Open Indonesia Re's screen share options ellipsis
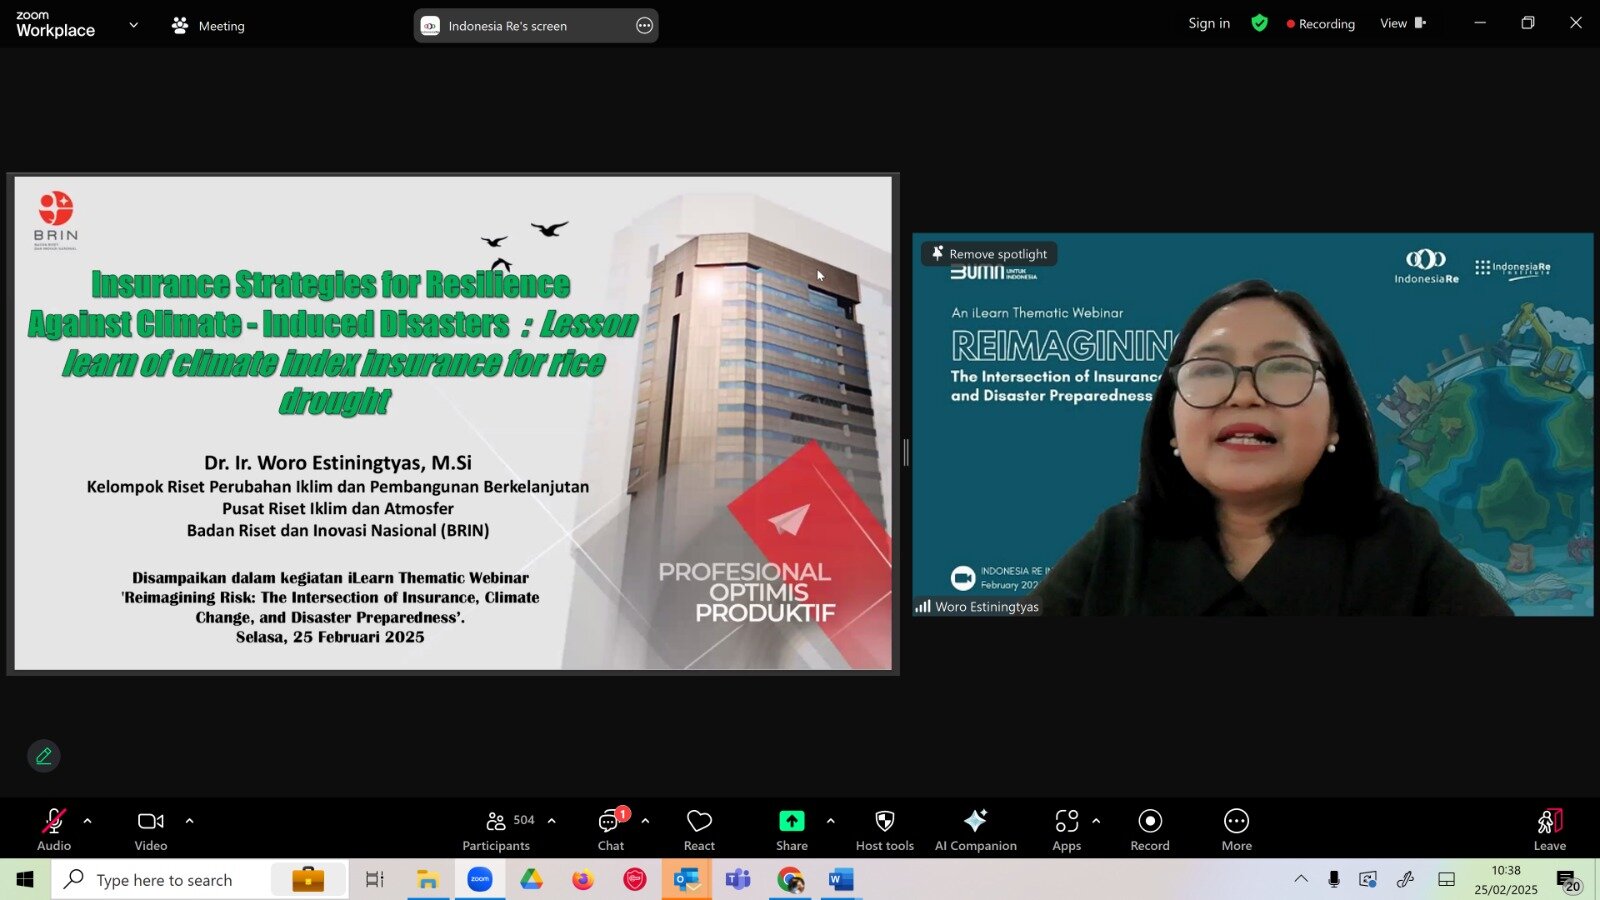1600x900 pixels. (645, 26)
